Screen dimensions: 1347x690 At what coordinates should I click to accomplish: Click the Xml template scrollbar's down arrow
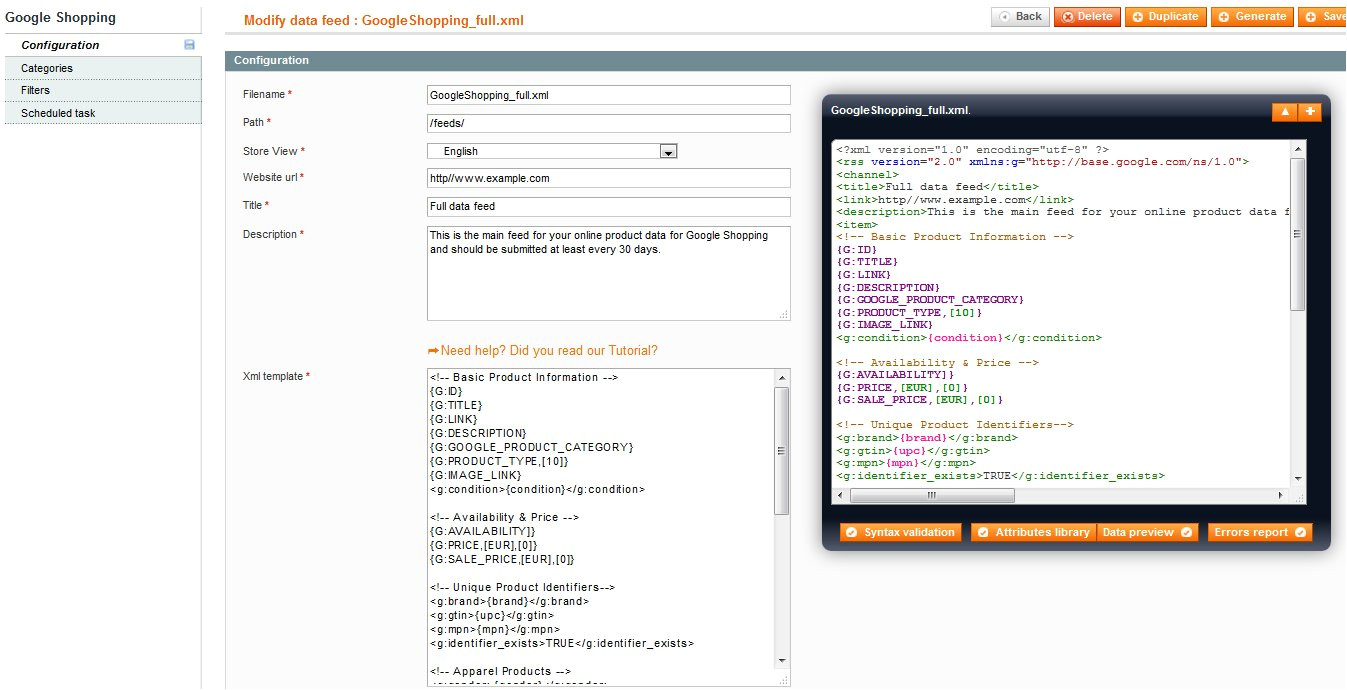782,661
